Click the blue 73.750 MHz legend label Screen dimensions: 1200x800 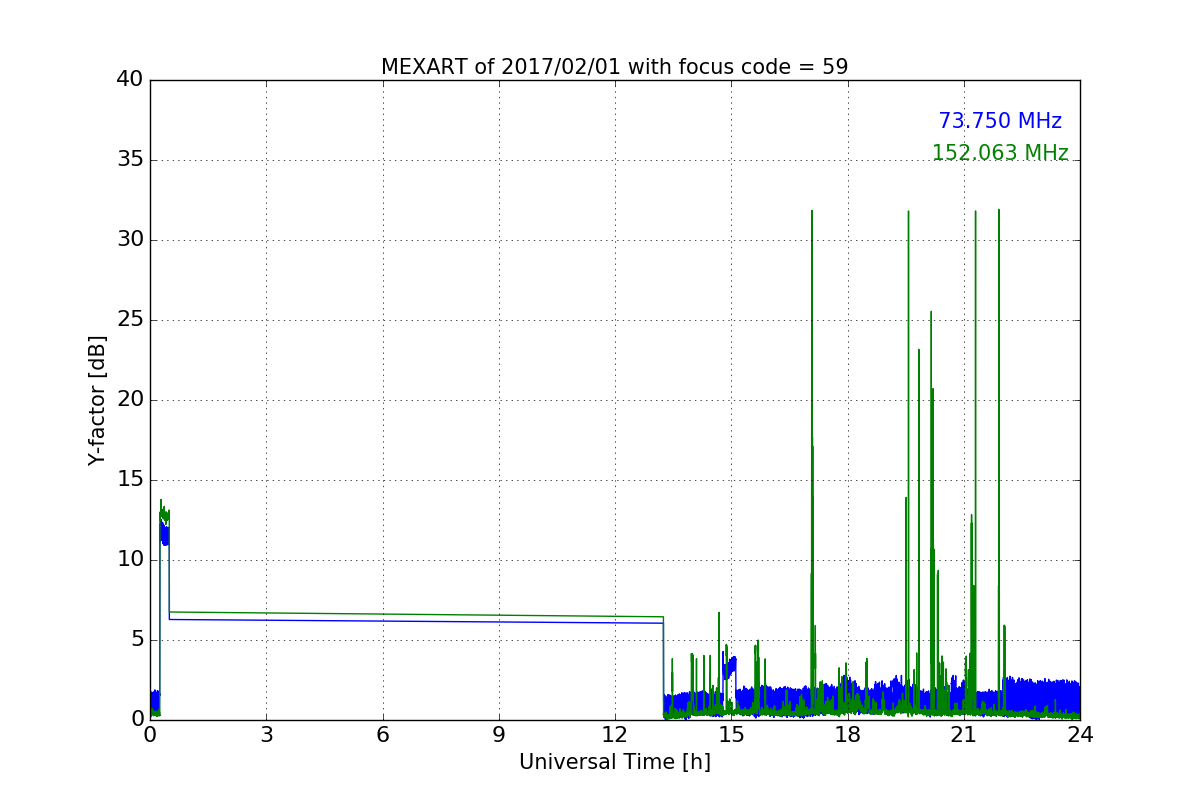point(1000,121)
